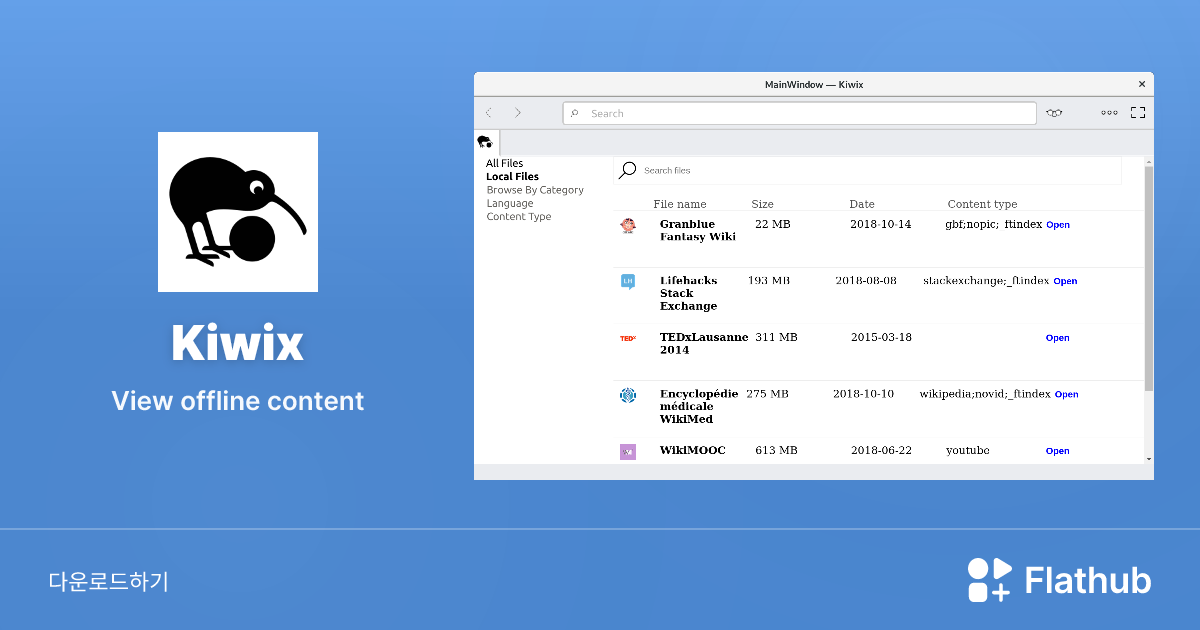Open the Encyclopédie médicale WikiMed file
Viewport: 1200px width, 630px height.
tap(1066, 394)
